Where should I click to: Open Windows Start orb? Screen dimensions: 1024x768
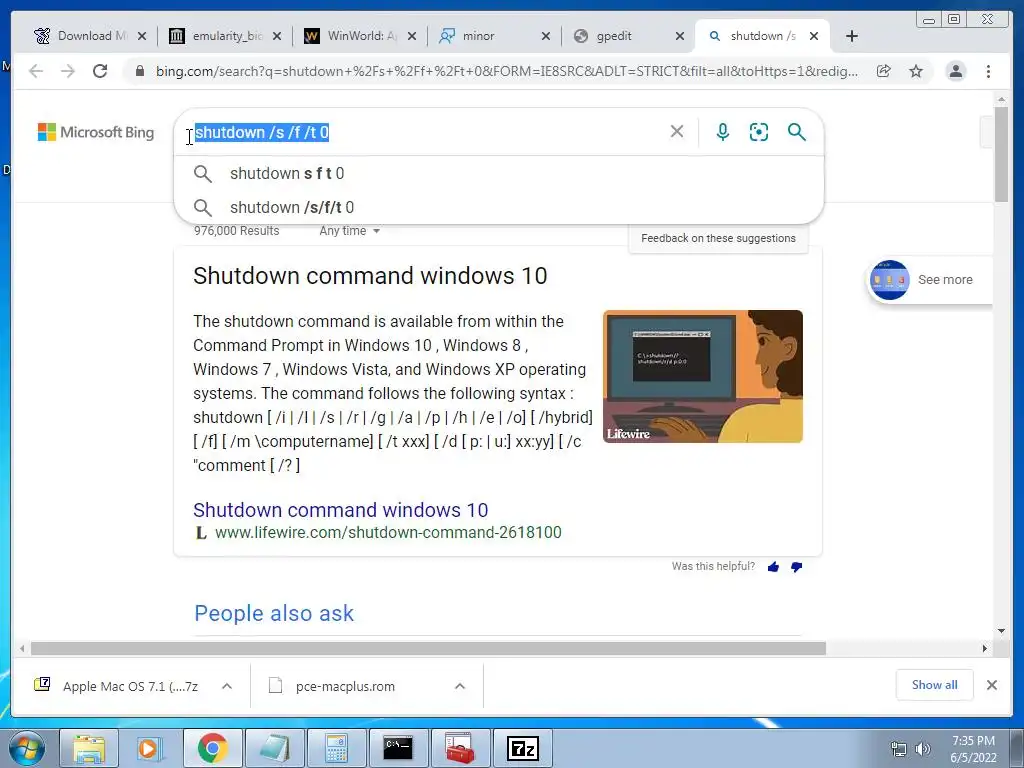click(x=27, y=748)
